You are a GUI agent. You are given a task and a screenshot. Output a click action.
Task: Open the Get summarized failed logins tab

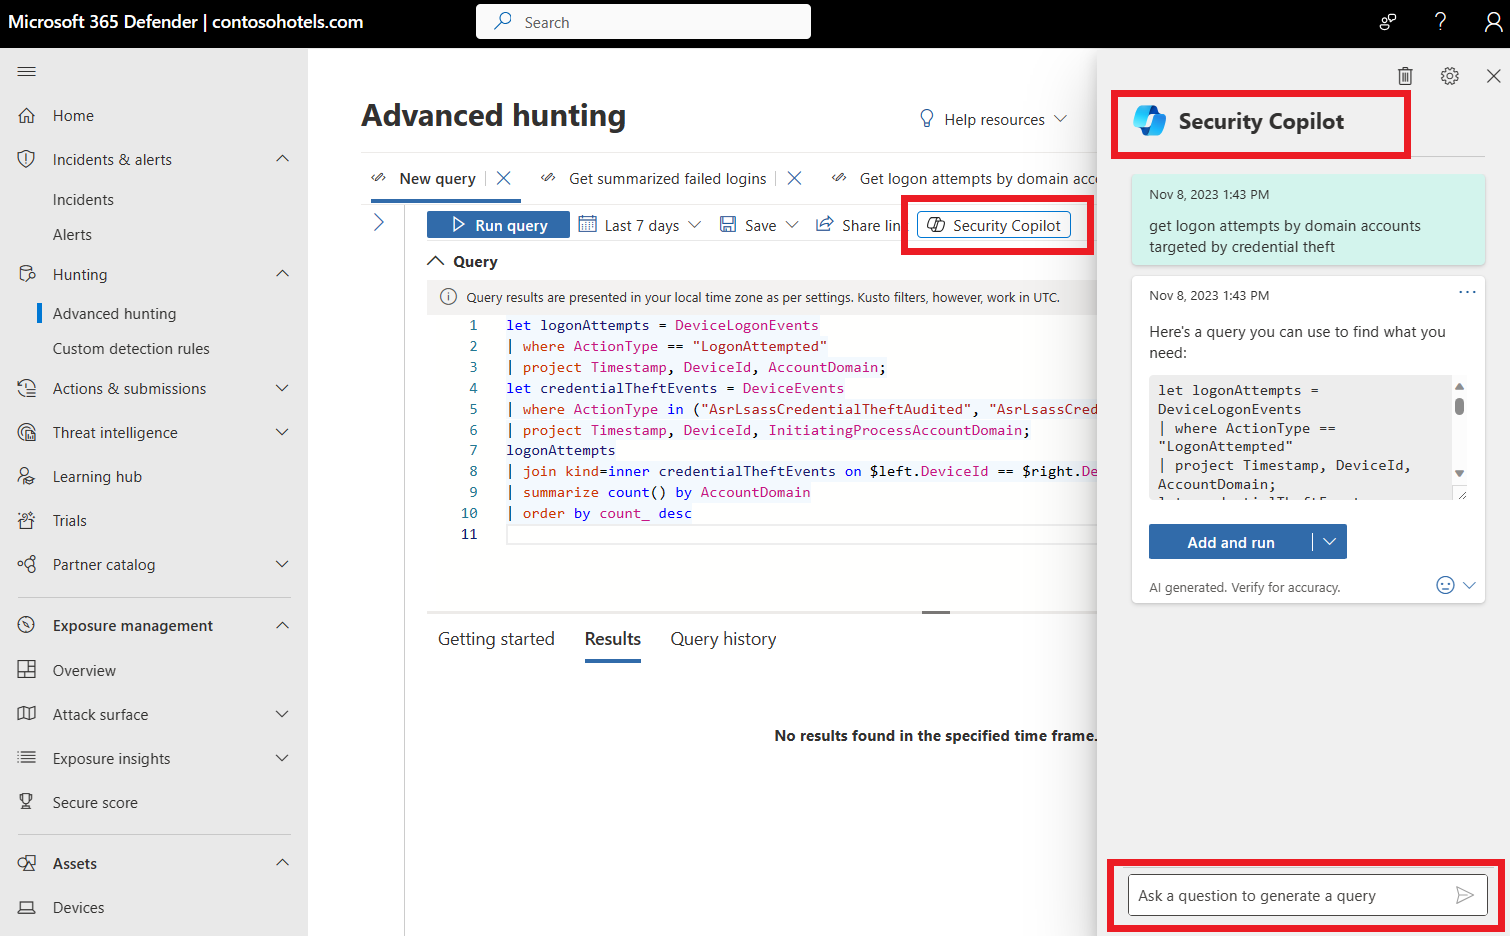coord(667,178)
